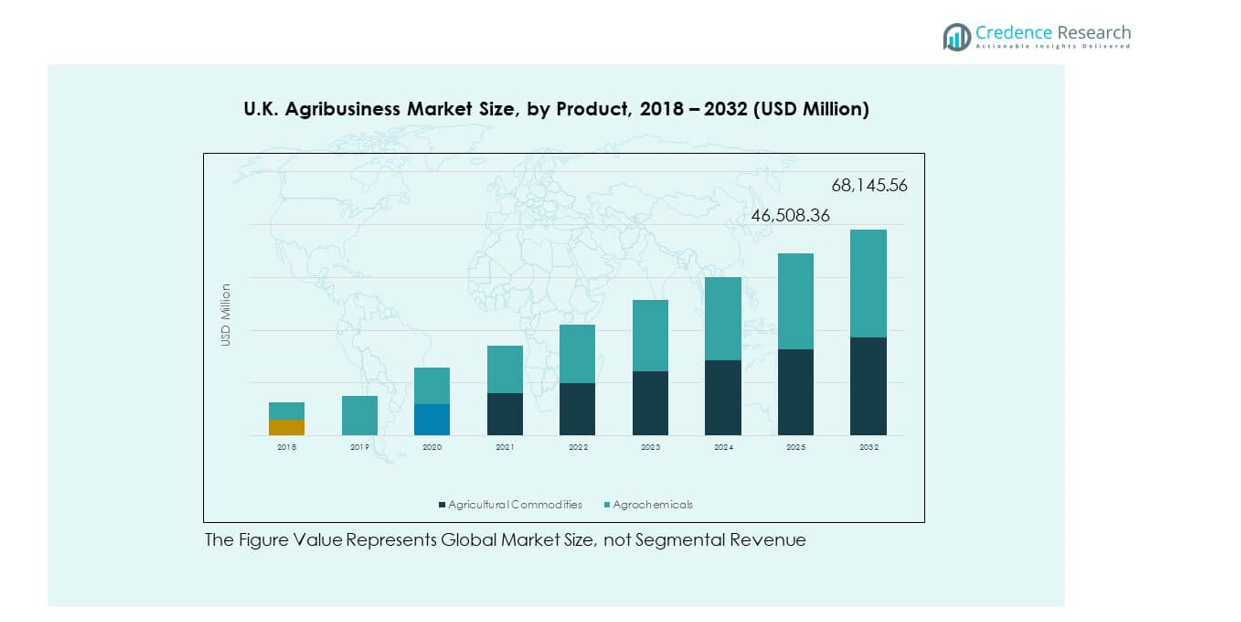Click the Global Market Size footnote text
Viewport: 1241px width, 622px height.
pos(505,540)
